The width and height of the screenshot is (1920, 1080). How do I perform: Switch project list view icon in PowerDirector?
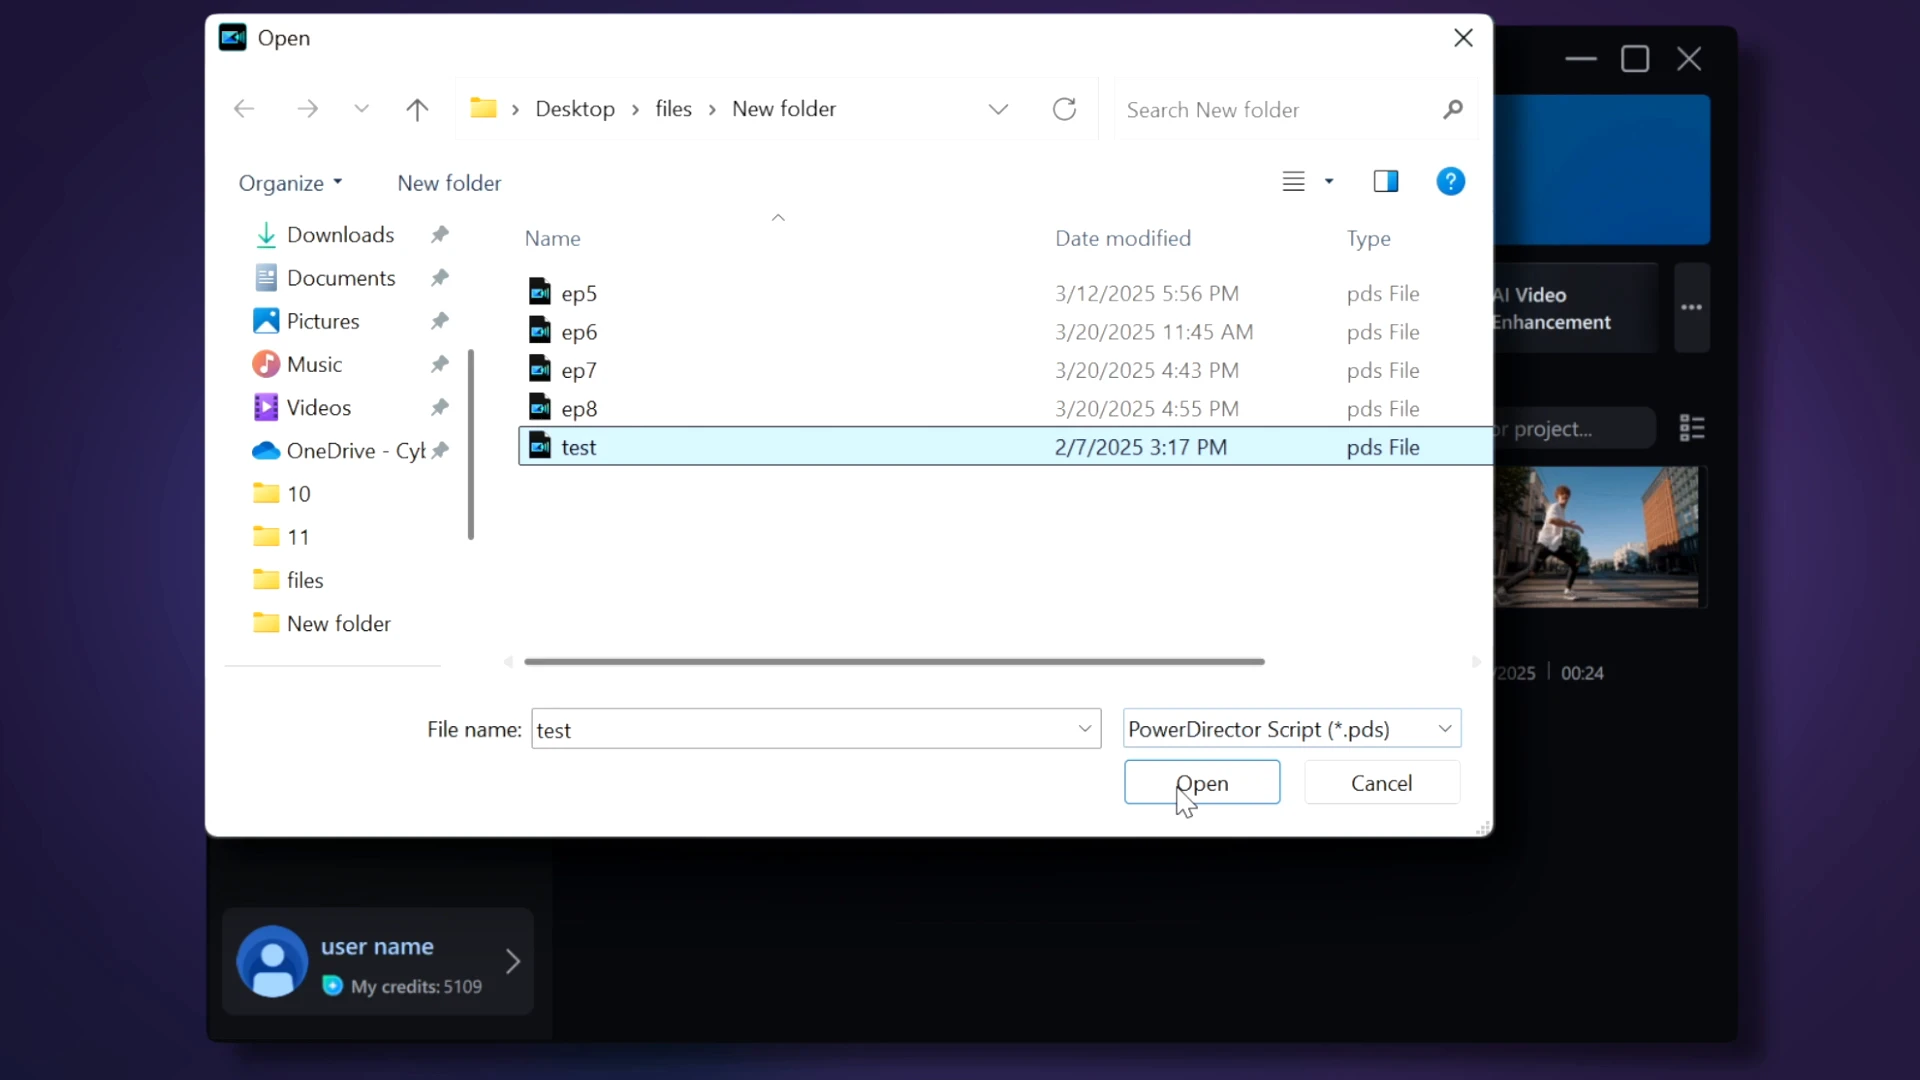[x=1692, y=428]
